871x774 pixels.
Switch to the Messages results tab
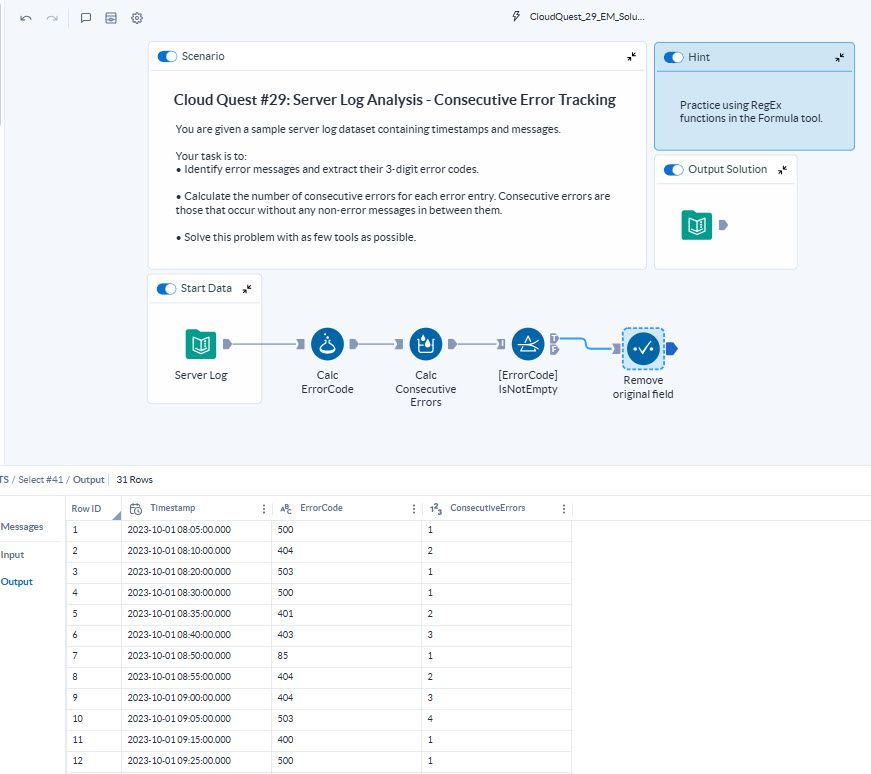click(22, 527)
